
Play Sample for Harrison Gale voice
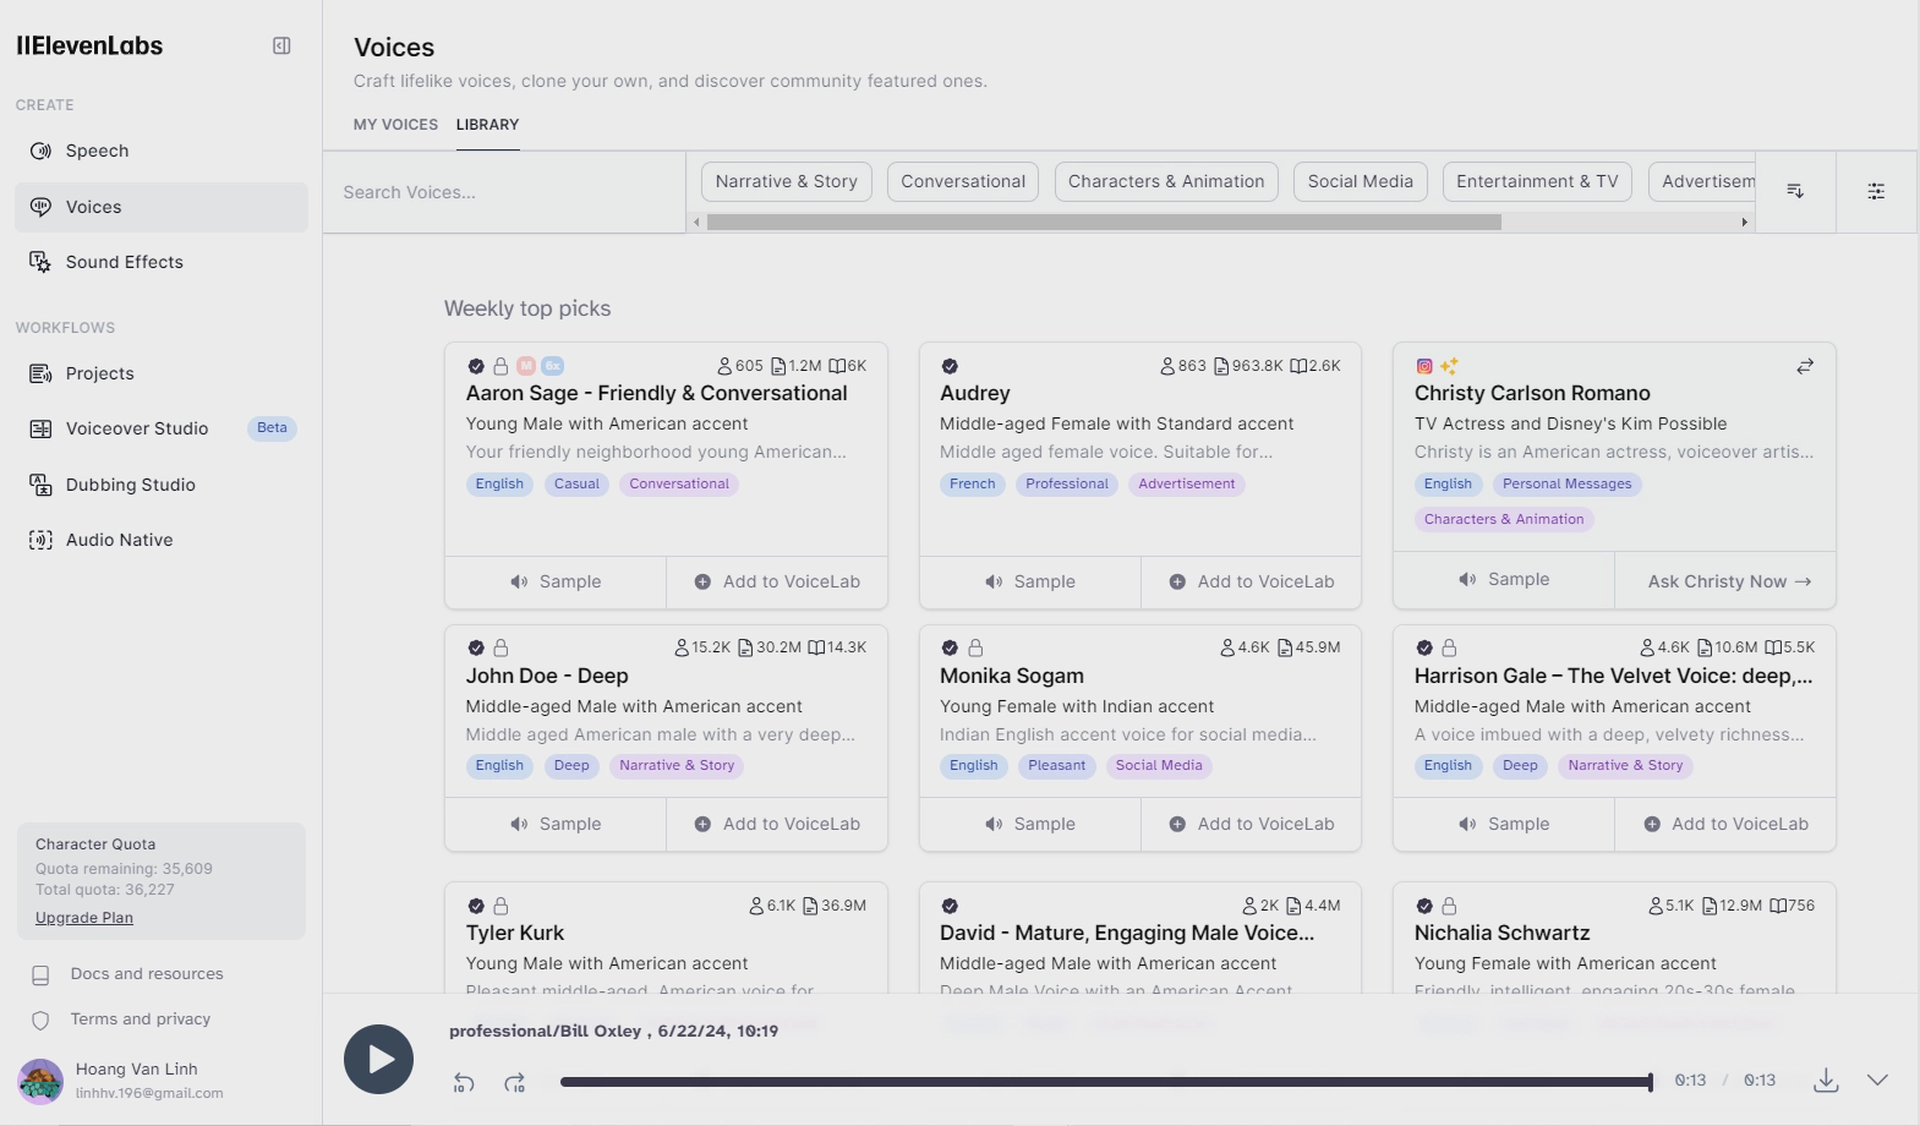tap(1504, 824)
